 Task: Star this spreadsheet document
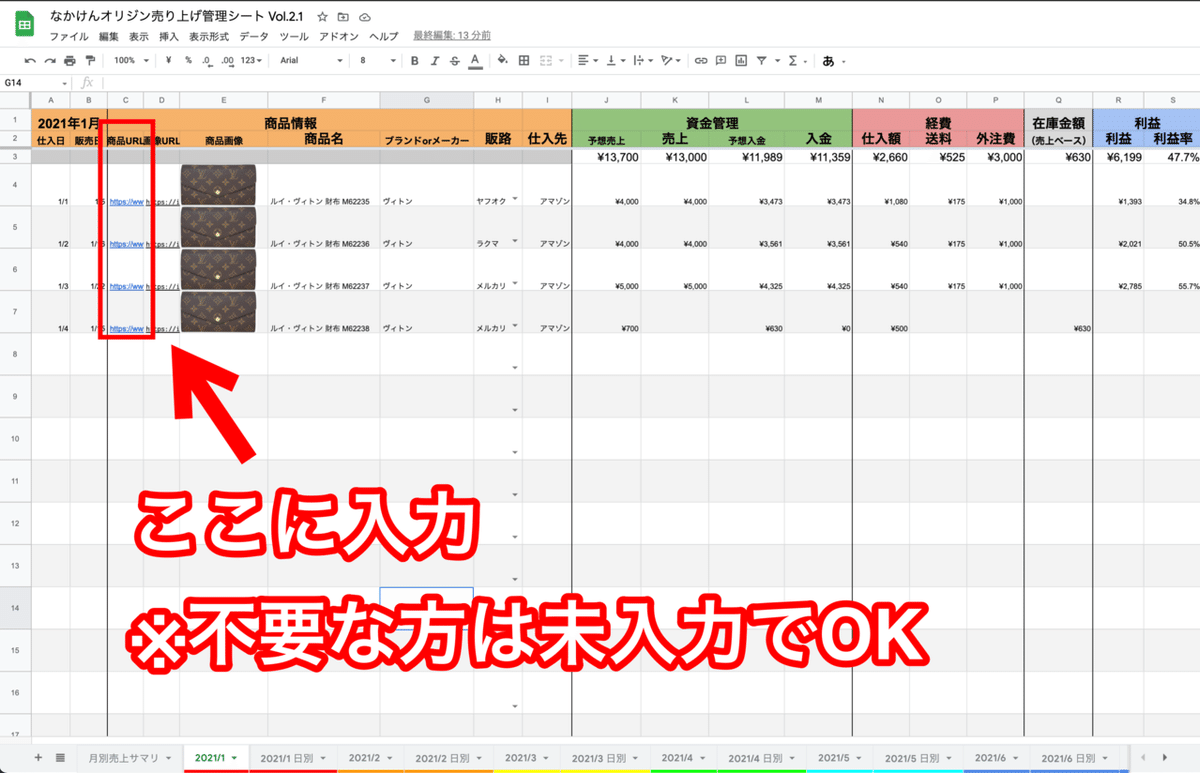pos(322,17)
